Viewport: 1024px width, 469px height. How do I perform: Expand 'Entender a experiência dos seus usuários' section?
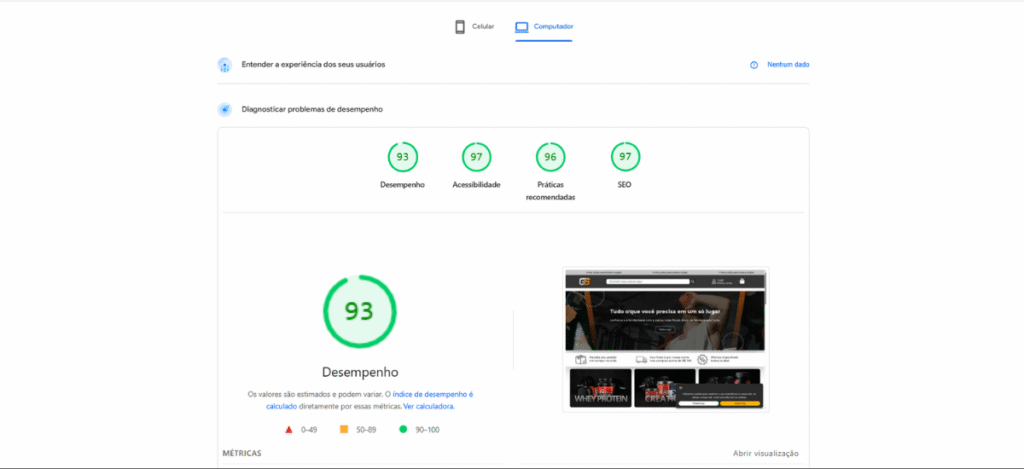pyautogui.click(x=313, y=65)
